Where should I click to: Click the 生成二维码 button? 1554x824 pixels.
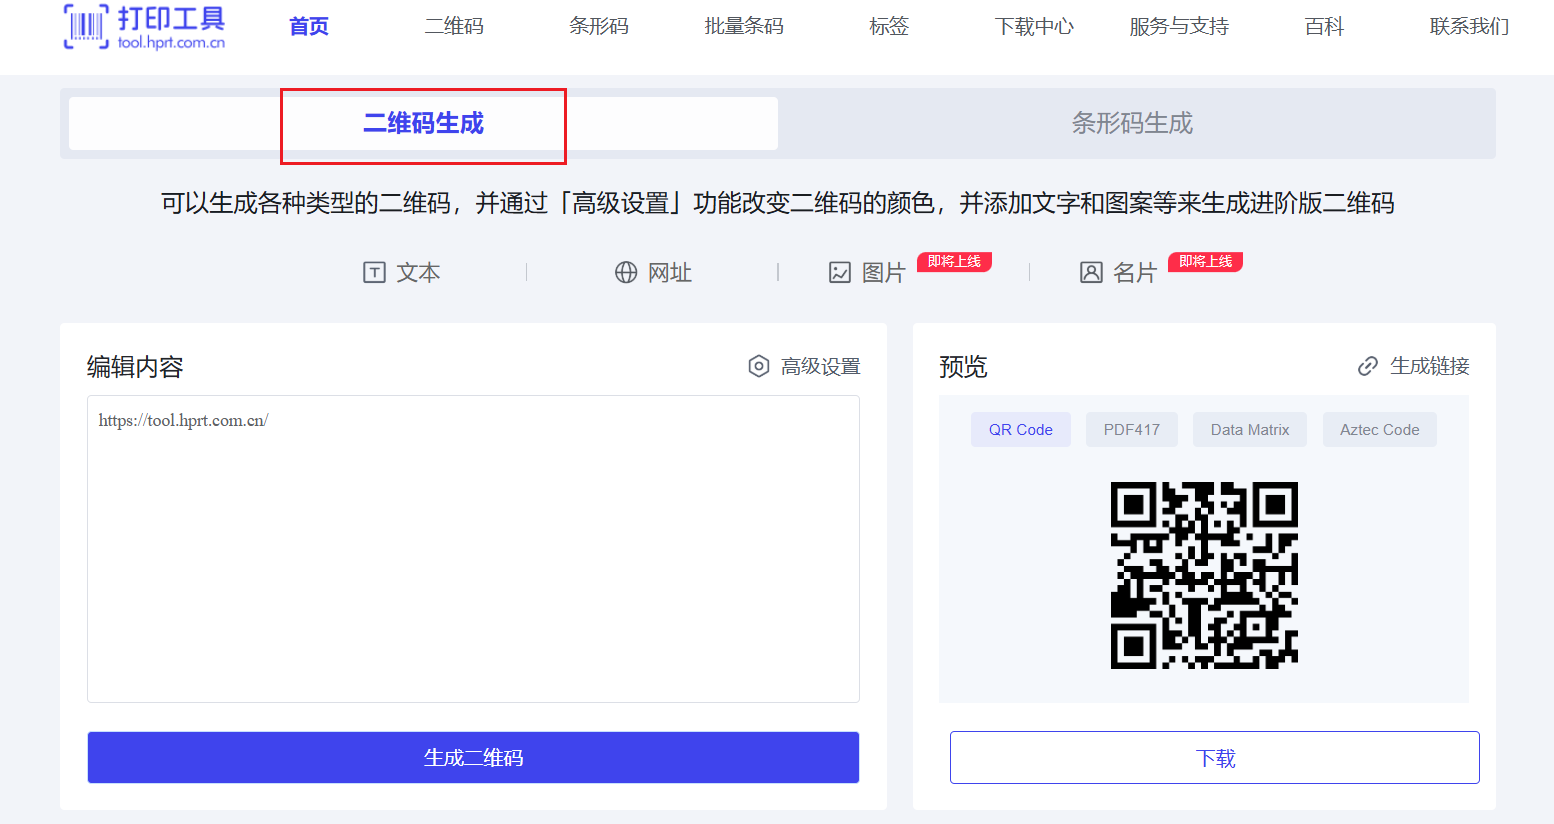[x=473, y=757]
